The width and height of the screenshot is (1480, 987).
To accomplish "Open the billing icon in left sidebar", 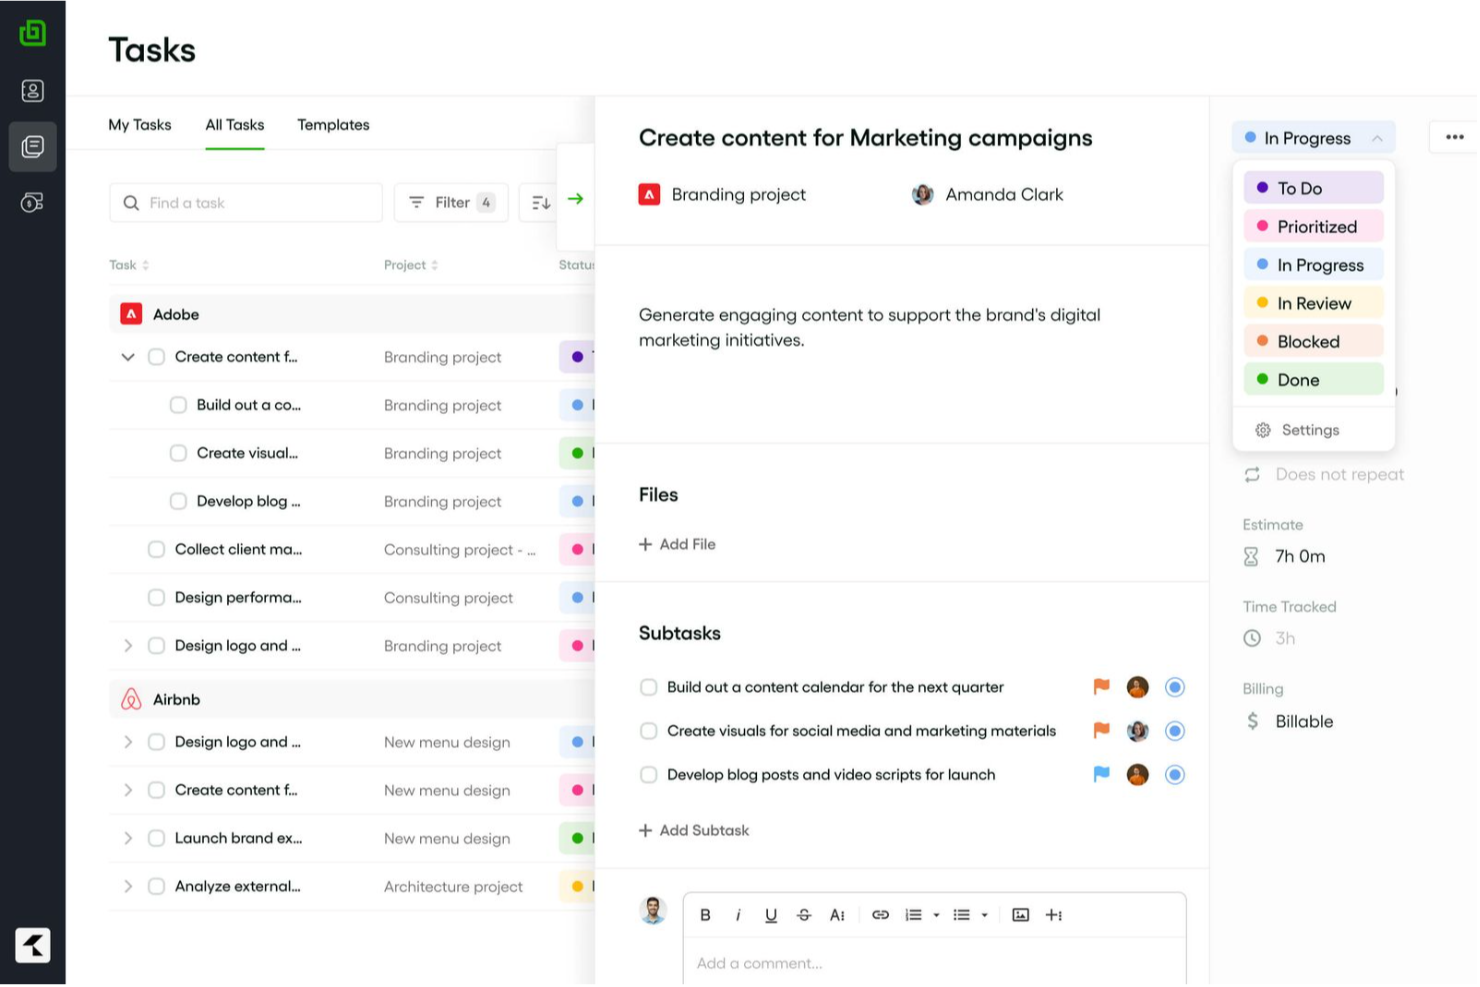I will [x=33, y=203].
